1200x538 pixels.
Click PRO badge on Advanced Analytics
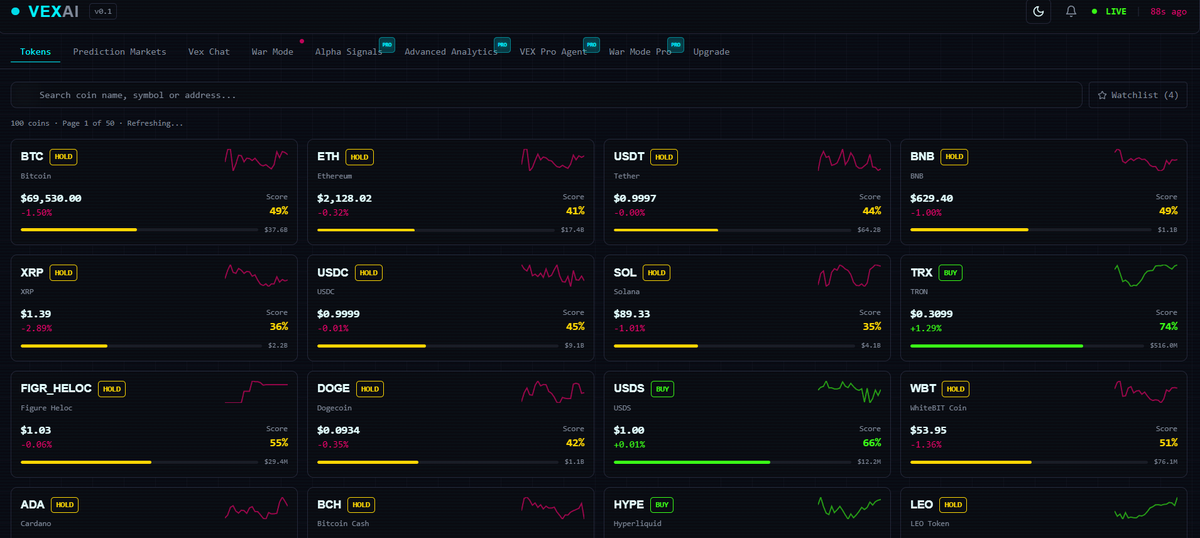[502, 44]
